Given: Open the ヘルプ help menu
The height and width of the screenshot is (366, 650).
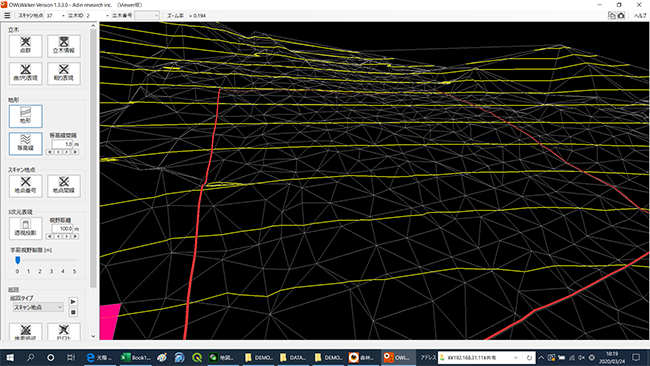Looking at the screenshot, I should coord(640,16).
